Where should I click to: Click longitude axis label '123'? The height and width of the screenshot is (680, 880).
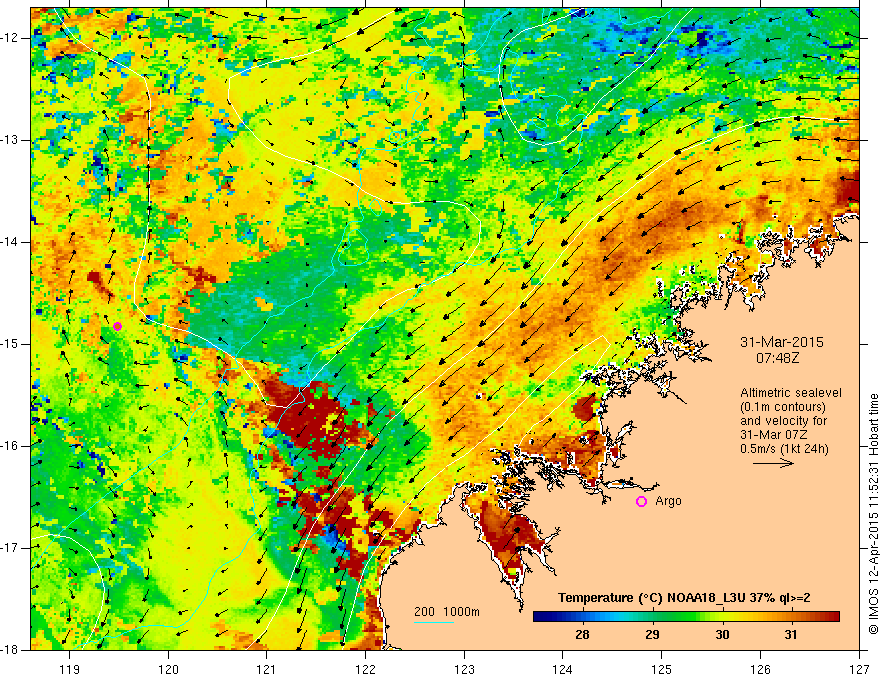tap(464, 670)
